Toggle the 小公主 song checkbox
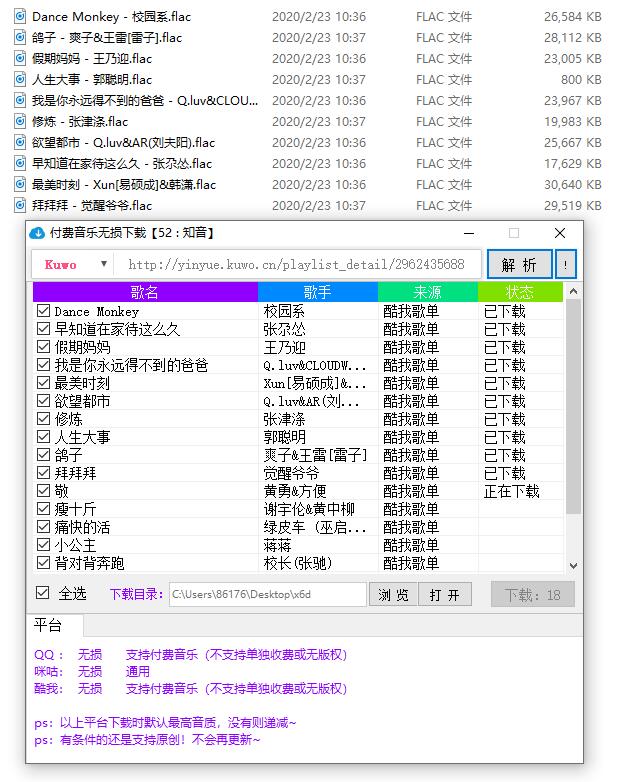The height and width of the screenshot is (782, 627). [43, 545]
